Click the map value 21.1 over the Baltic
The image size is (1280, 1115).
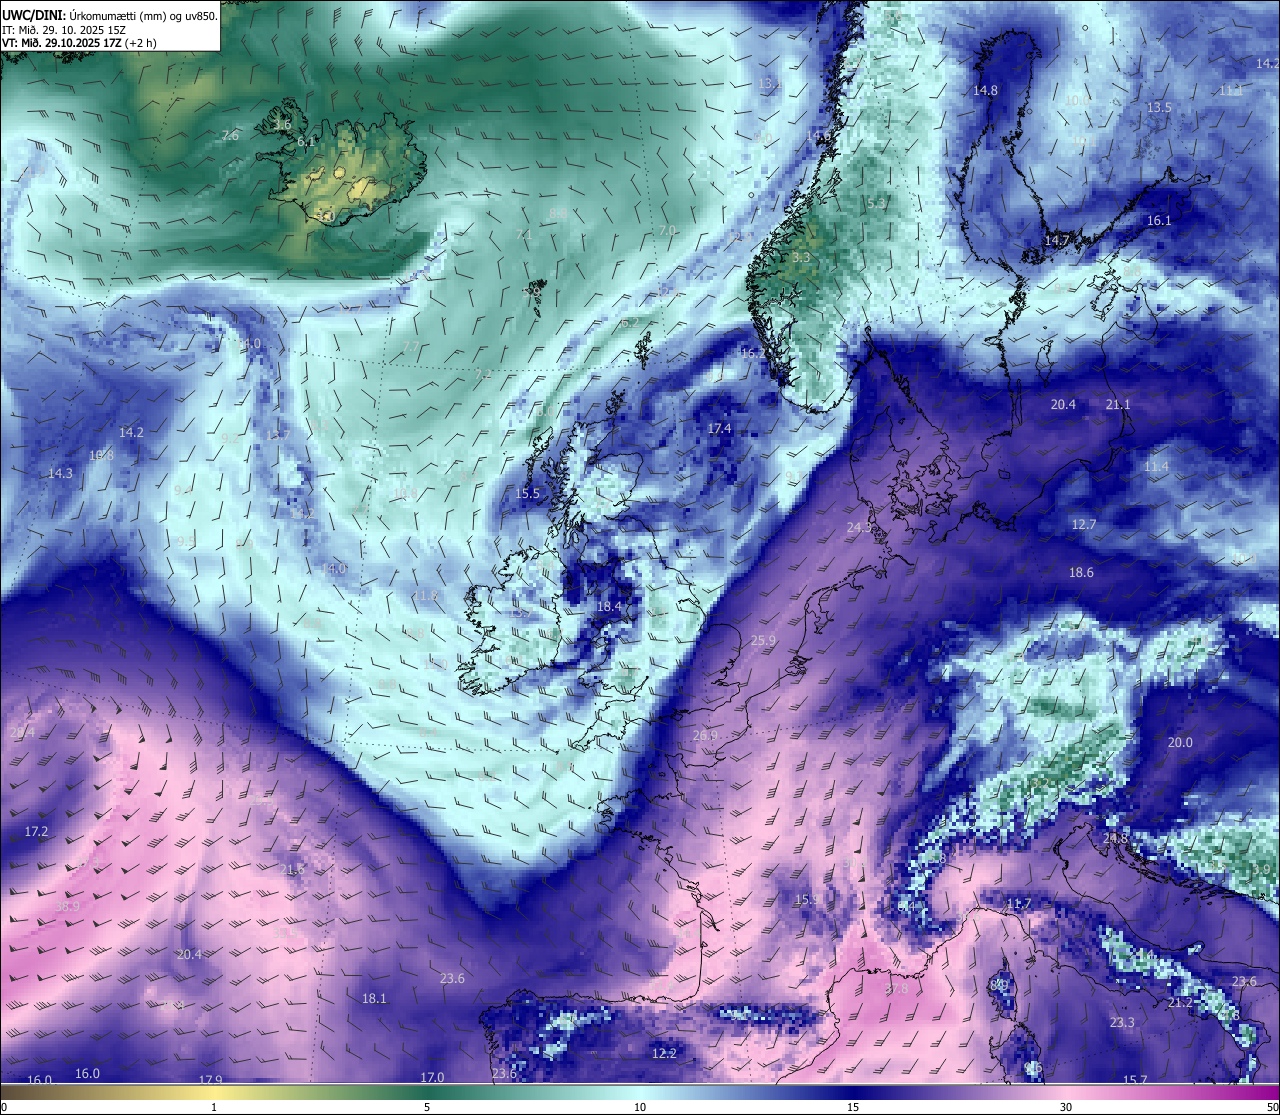[x=1118, y=405]
